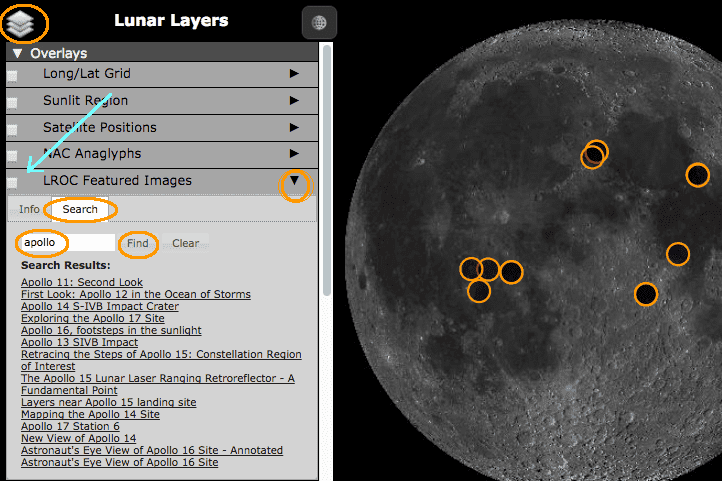Check the LROC Featured Images checkbox
Screen dimensions: 722x481
12,182
